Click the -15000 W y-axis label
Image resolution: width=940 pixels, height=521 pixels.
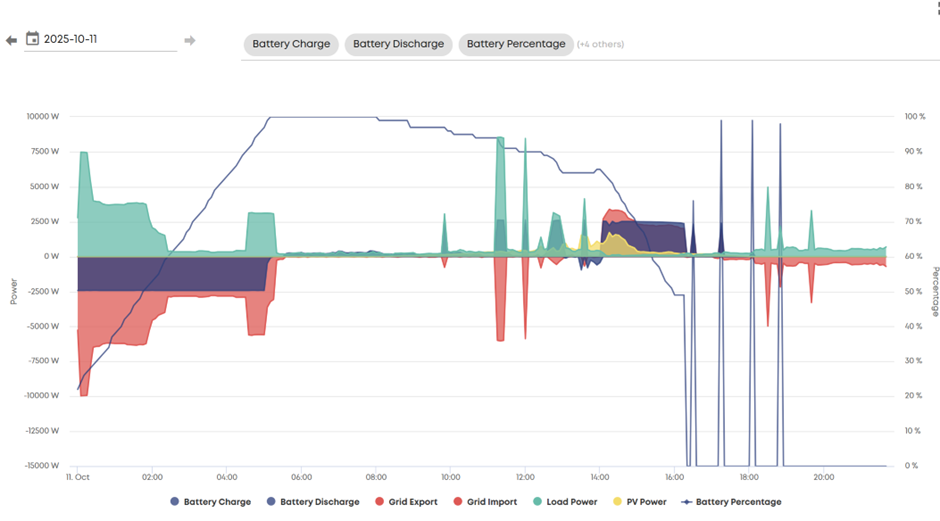click(x=41, y=465)
